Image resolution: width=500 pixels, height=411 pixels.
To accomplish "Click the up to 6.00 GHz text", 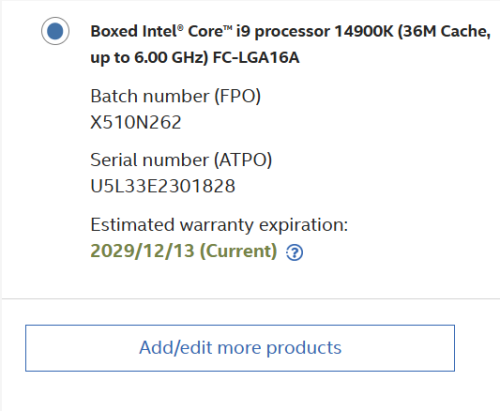I will coord(147,58).
